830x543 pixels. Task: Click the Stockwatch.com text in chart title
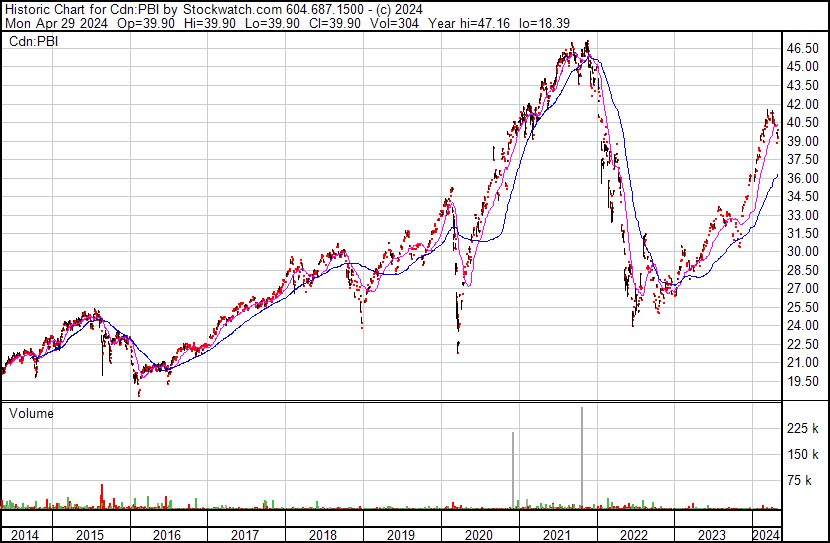click(232, 10)
